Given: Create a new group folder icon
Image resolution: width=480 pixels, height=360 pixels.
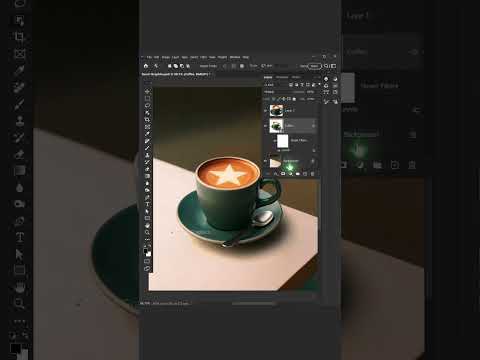Looking at the screenshot, I should [x=298, y=174].
